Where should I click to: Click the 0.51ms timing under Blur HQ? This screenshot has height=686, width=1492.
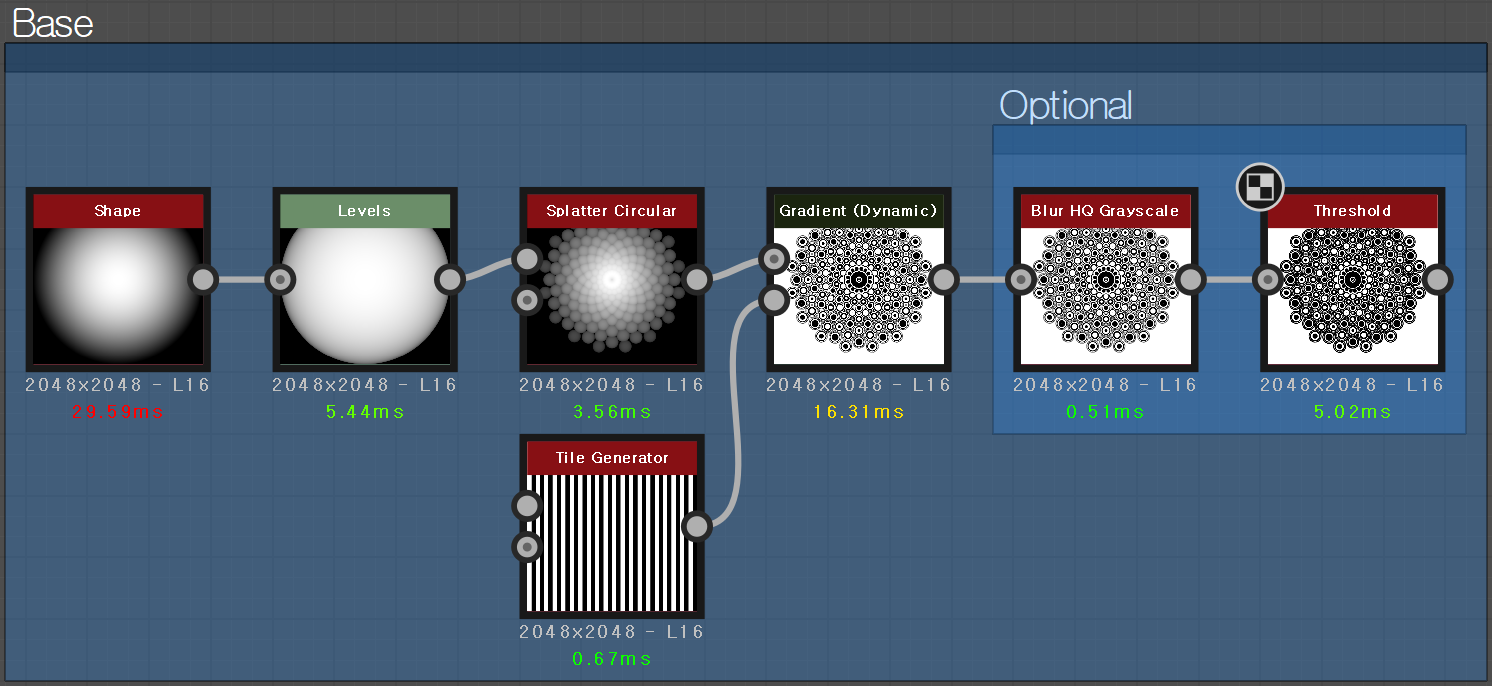[x=1106, y=411]
